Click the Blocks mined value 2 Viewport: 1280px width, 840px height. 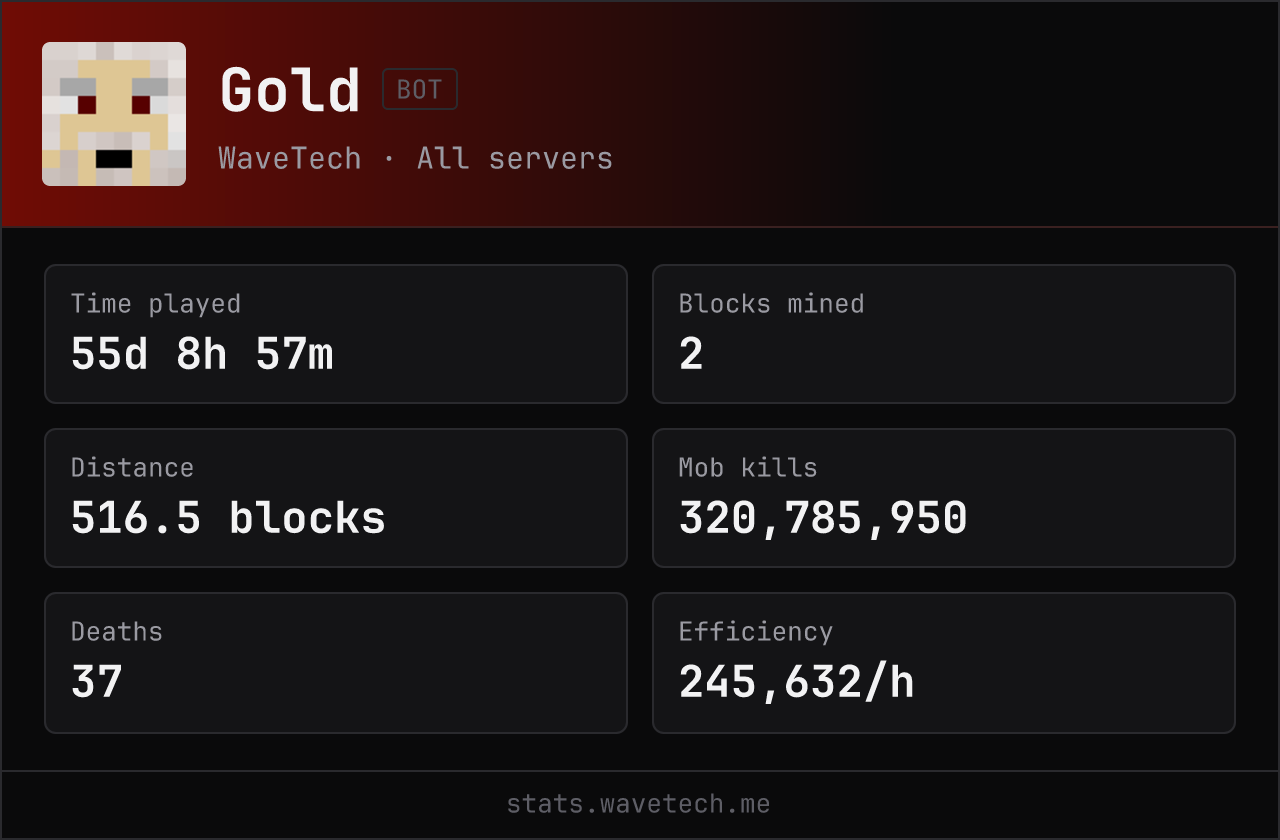(691, 354)
